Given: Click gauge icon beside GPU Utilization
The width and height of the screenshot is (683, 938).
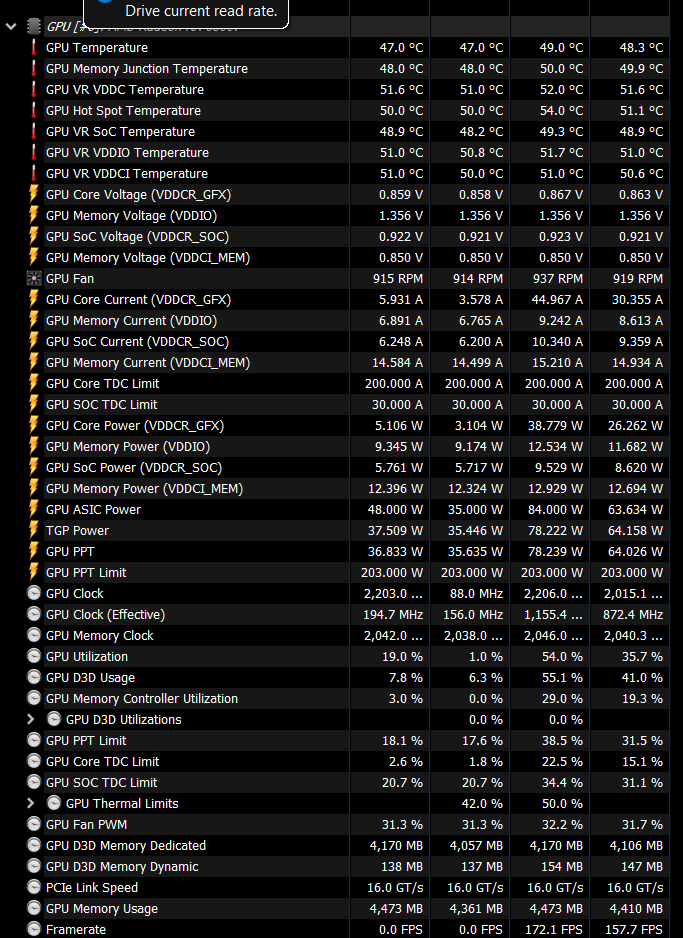Looking at the screenshot, I should [x=34, y=656].
